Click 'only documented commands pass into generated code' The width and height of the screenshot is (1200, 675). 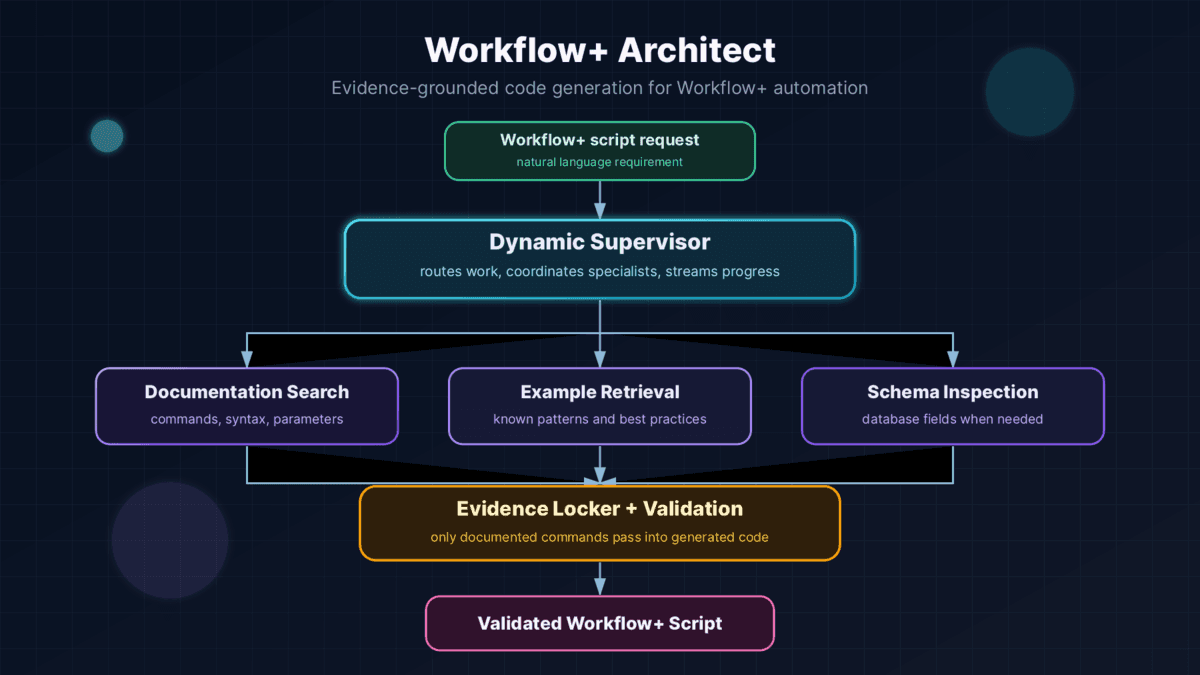(600, 537)
